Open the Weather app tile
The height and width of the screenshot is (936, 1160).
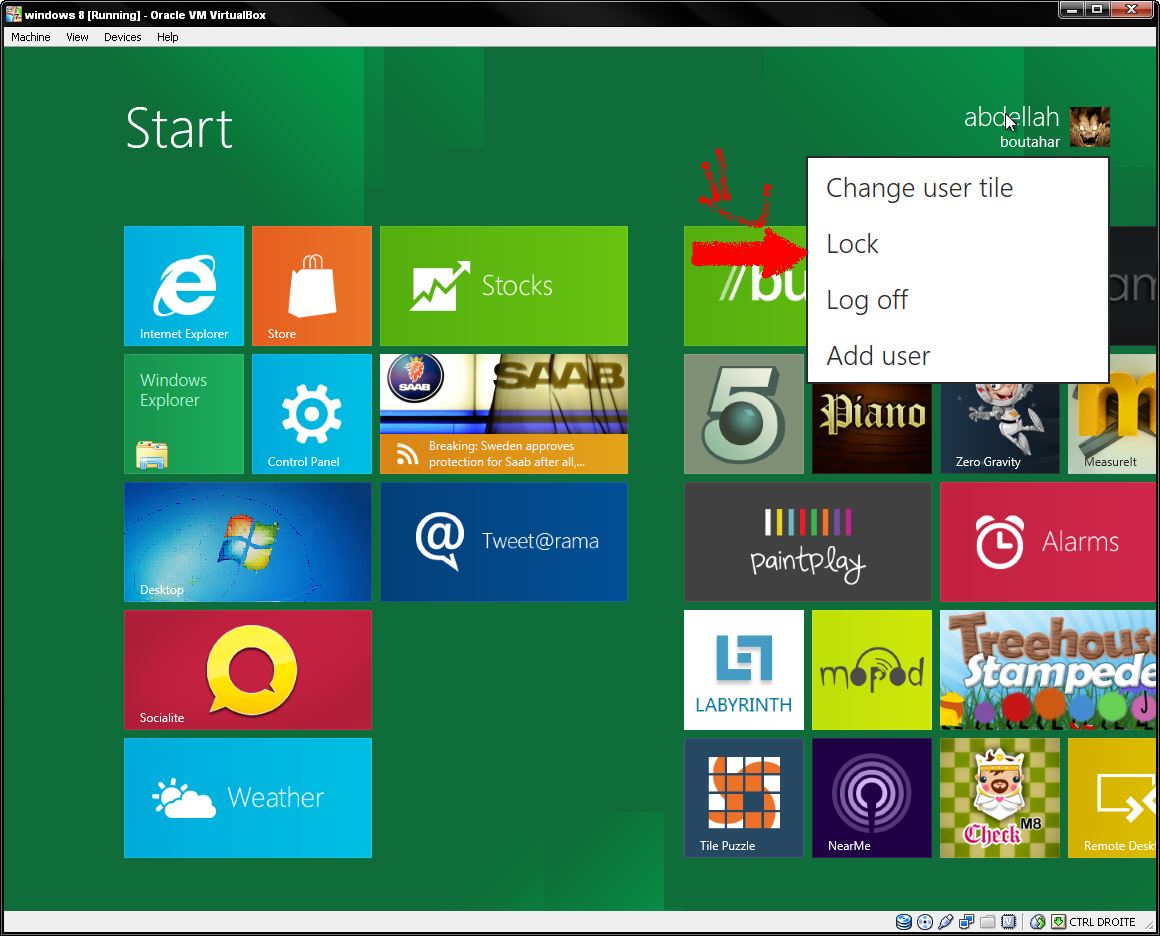click(x=247, y=798)
